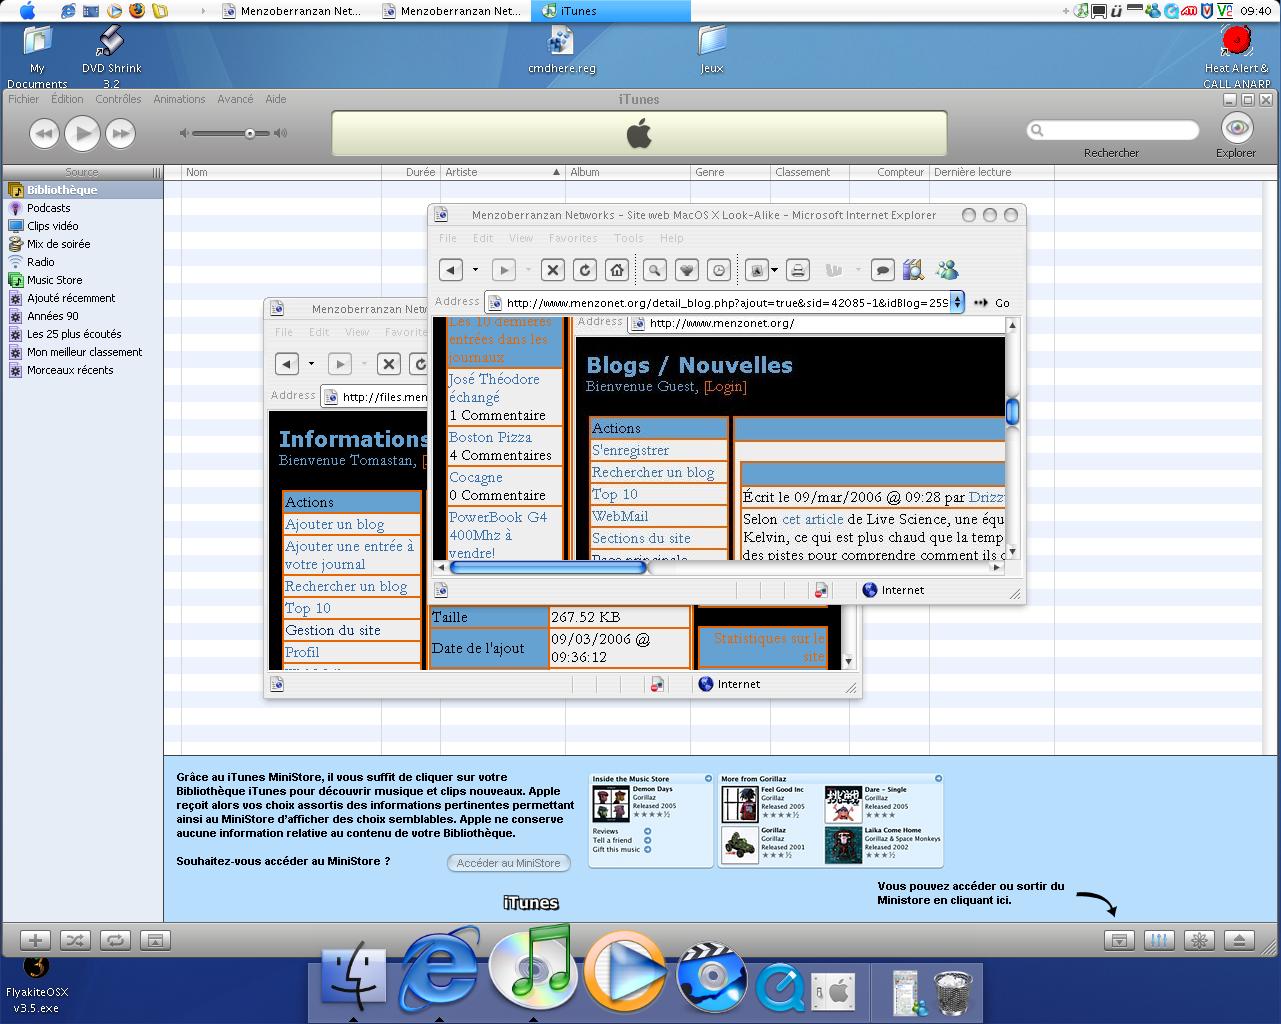Image resolution: width=1281 pixels, height=1024 pixels.
Task: Open the iTunes equalizer button
Action: [1159, 940]
